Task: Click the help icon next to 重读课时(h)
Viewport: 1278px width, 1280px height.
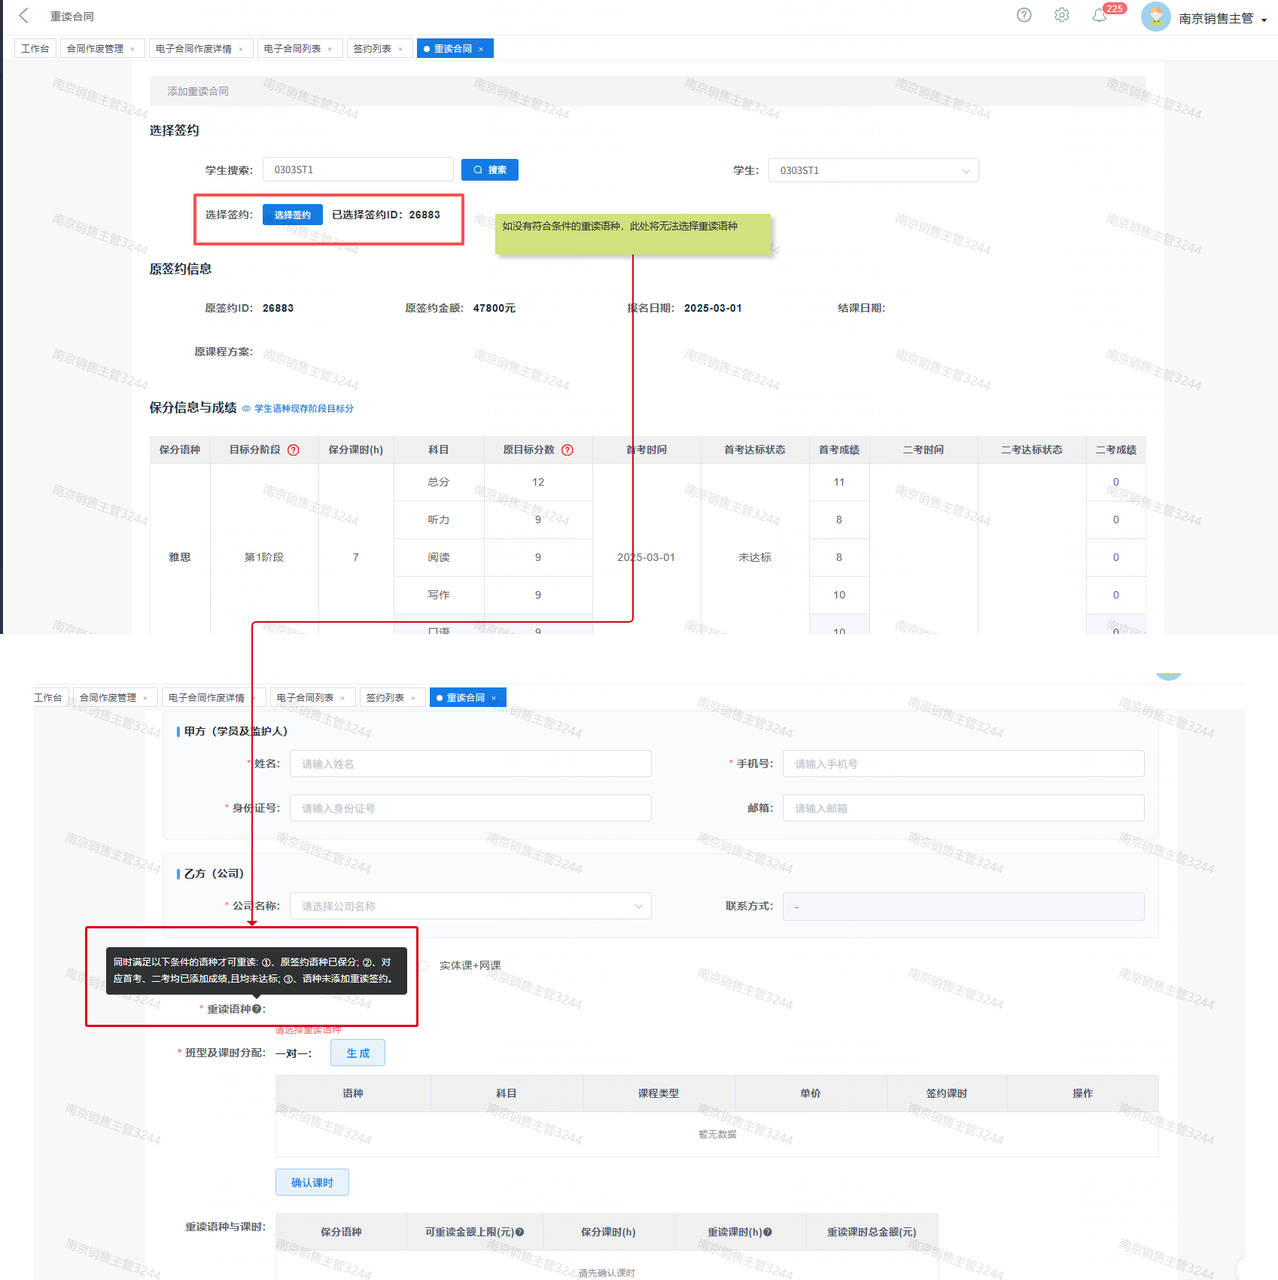Action: click(767, 1232)
